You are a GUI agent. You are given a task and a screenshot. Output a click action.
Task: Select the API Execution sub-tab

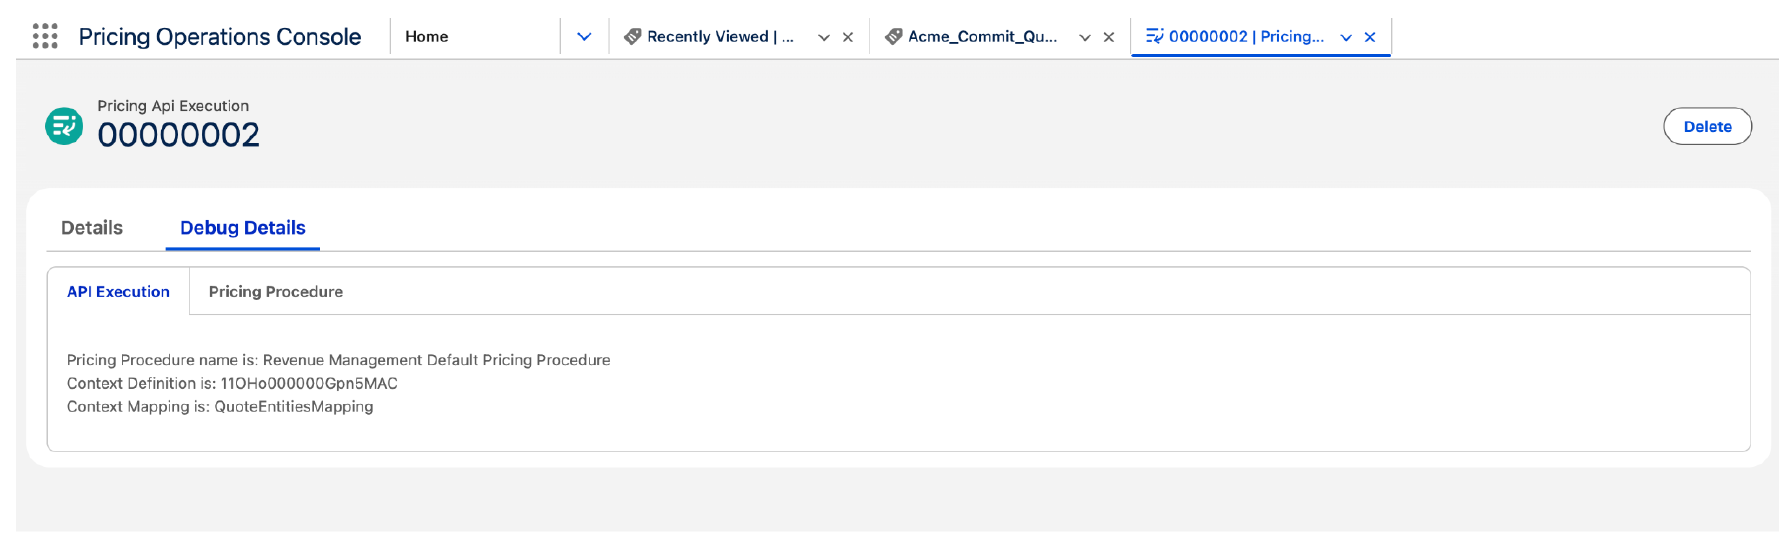point(118,292)
